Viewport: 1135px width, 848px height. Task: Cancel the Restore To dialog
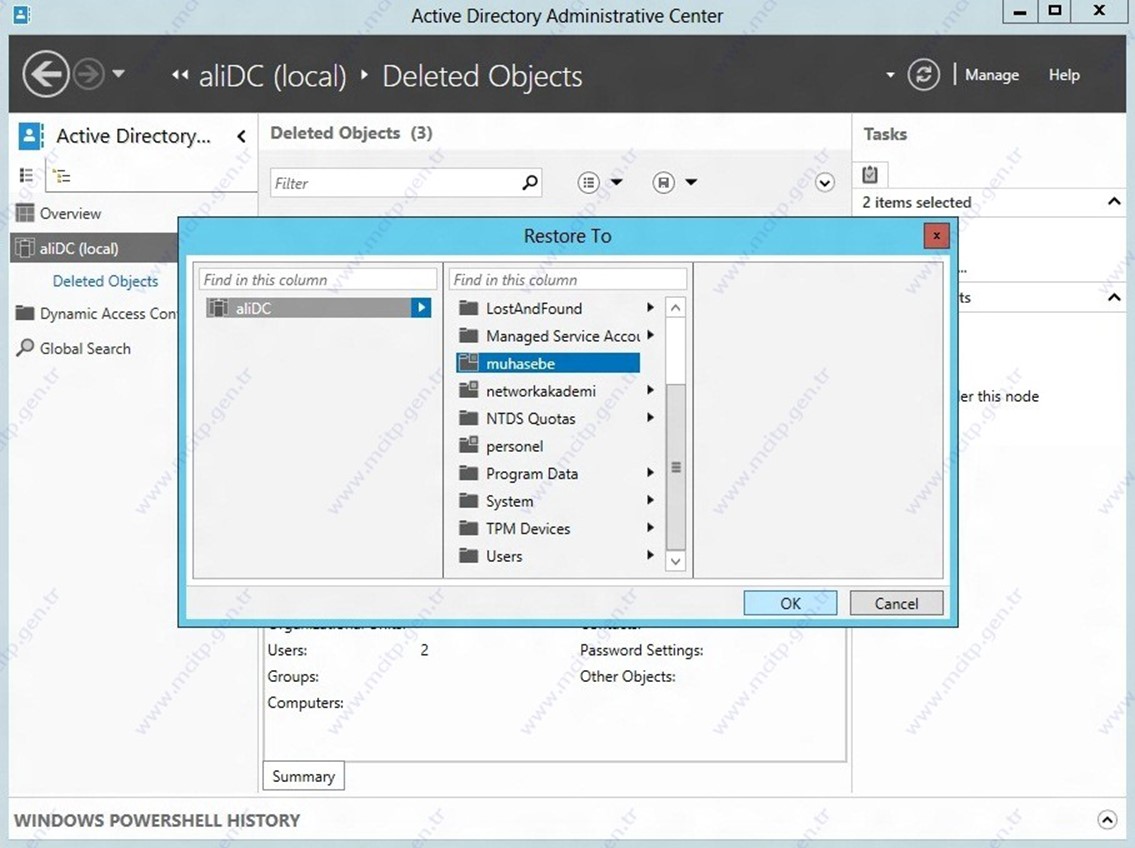(896, 603)
